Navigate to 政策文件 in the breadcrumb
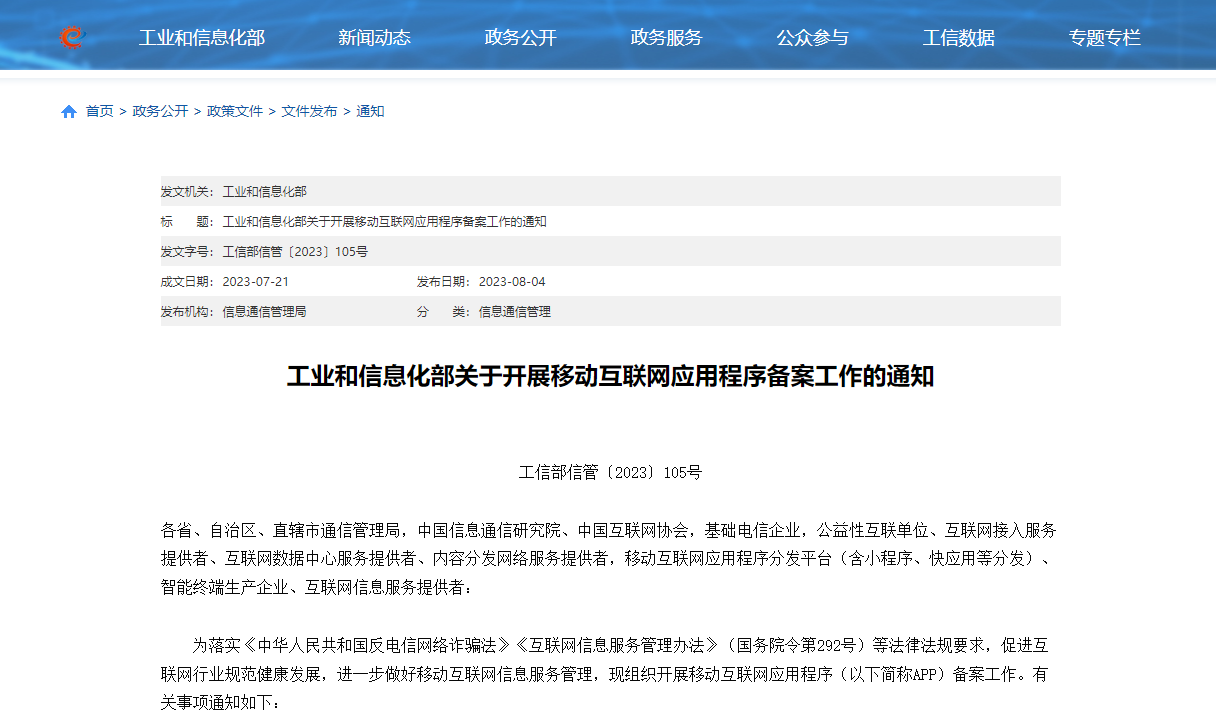Image resolution: width=1216 pixels, height=726 pixels. [x=235, y=111]
